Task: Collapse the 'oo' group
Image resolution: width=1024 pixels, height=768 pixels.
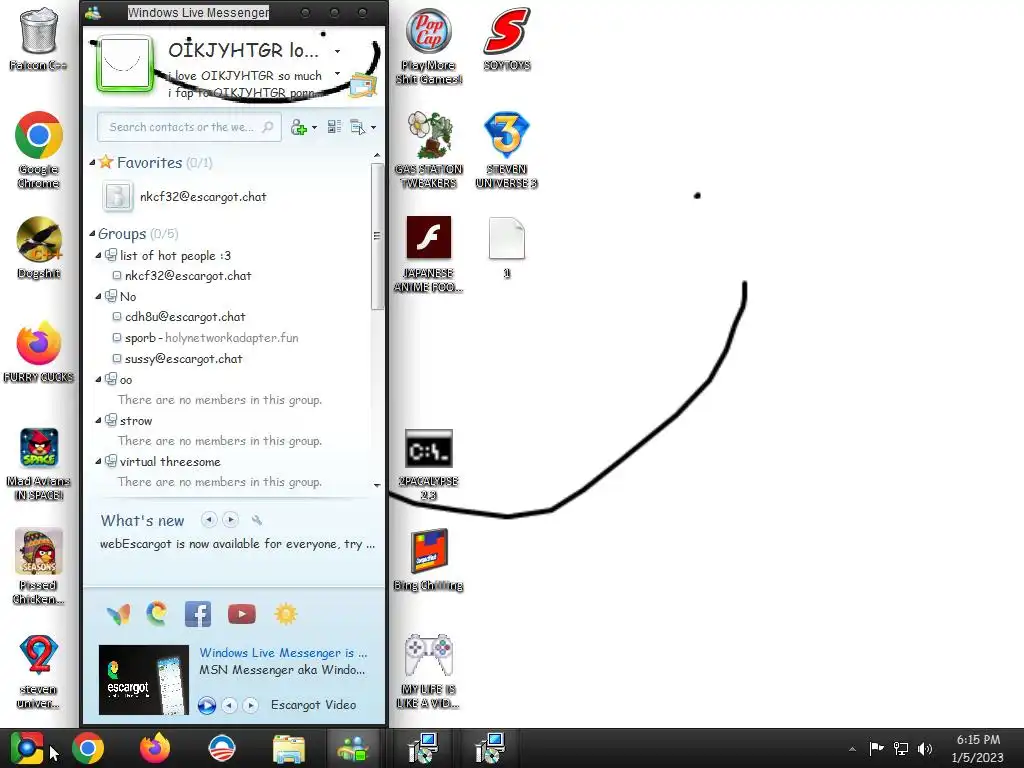Action: (x=99, y=379)
